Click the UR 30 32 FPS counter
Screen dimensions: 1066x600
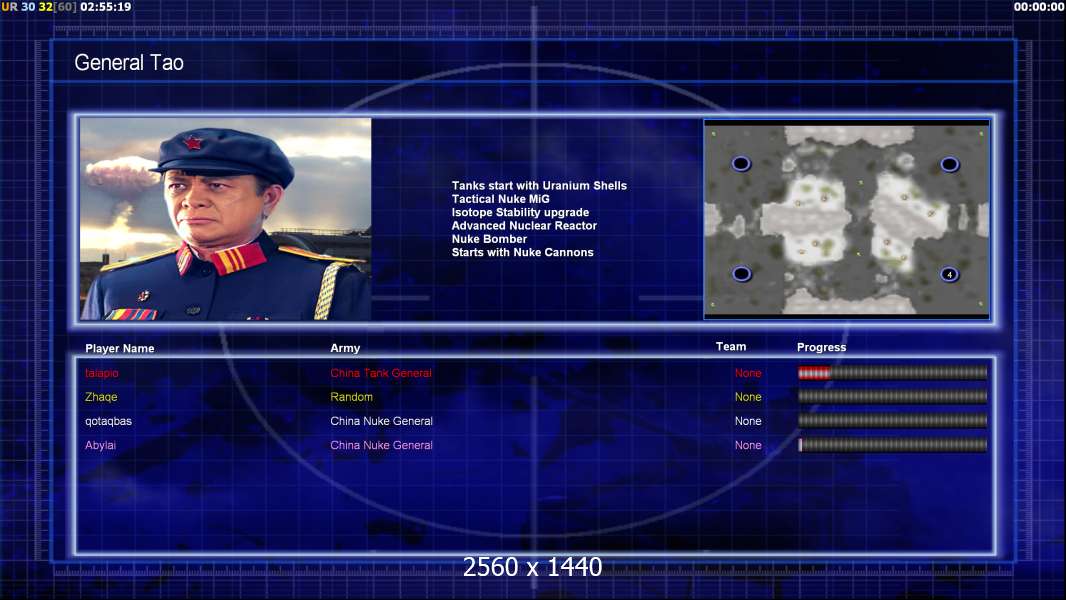(39, 7)
